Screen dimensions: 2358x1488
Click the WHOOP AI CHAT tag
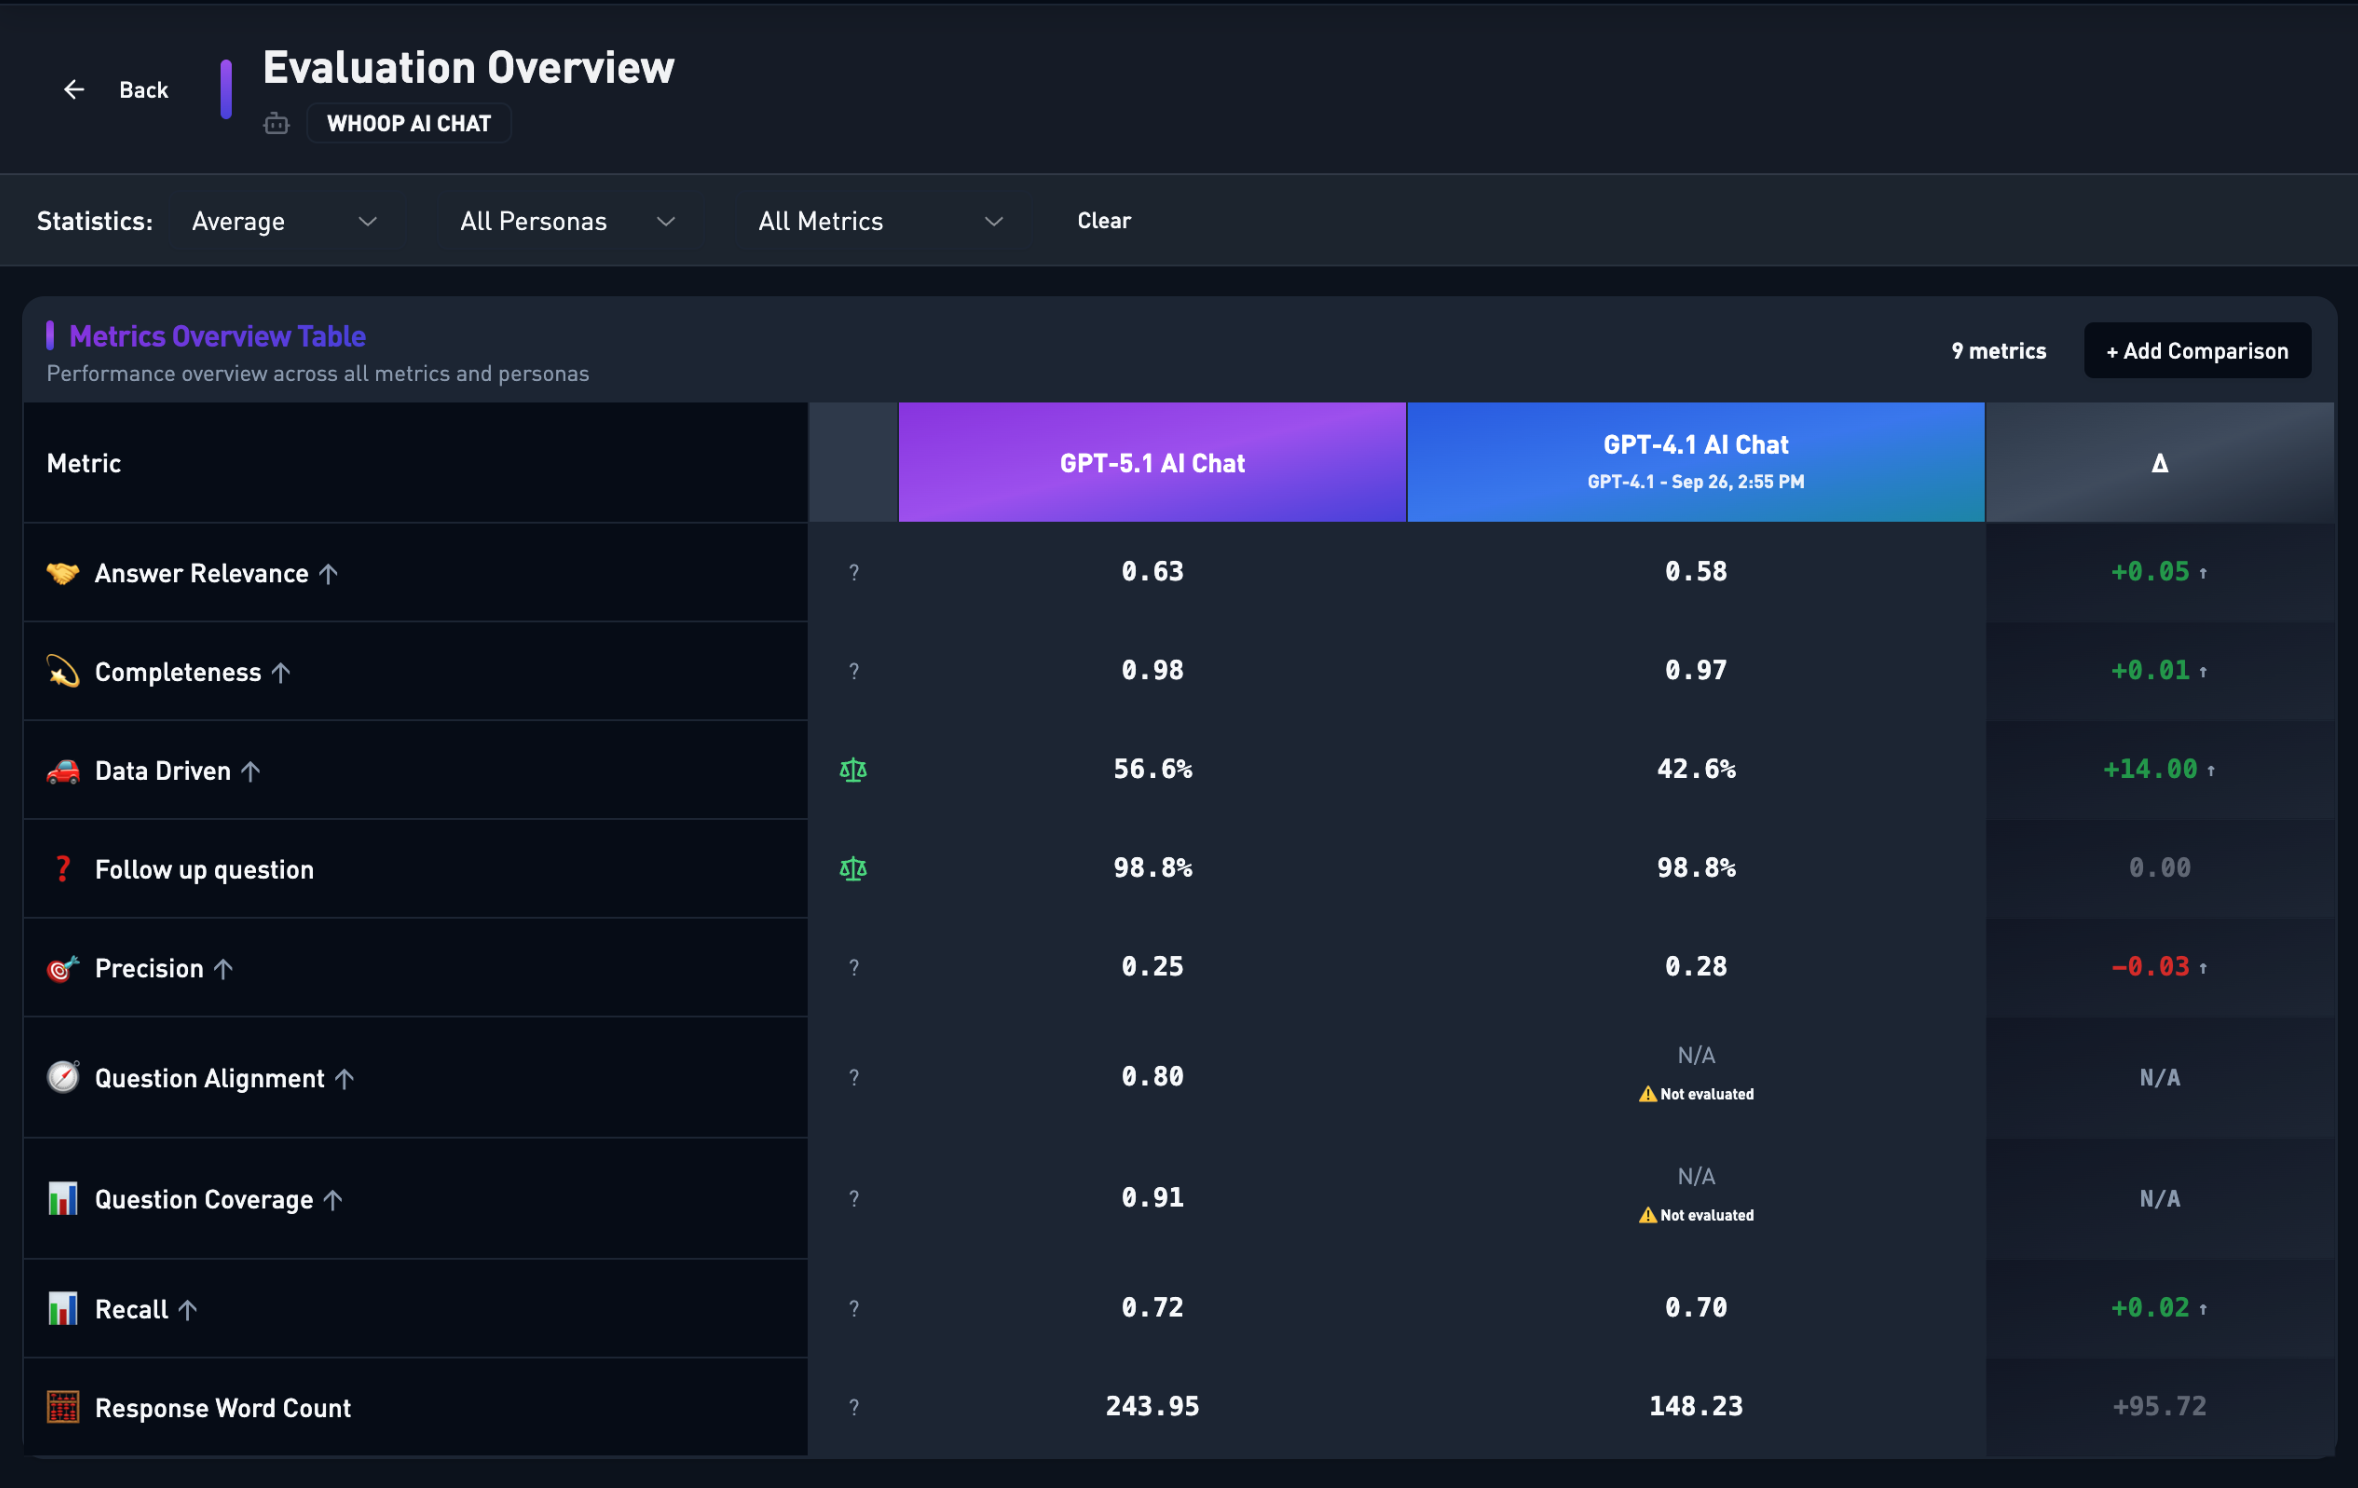coord(409,124)
